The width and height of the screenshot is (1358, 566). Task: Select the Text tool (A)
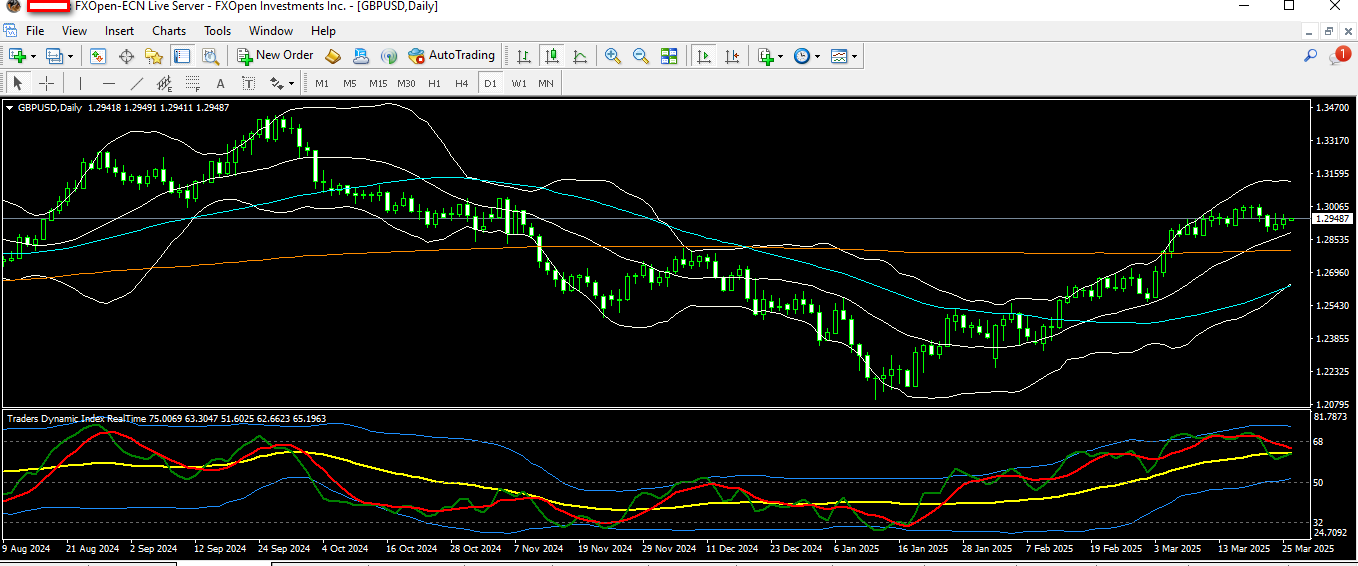point(220,83)
